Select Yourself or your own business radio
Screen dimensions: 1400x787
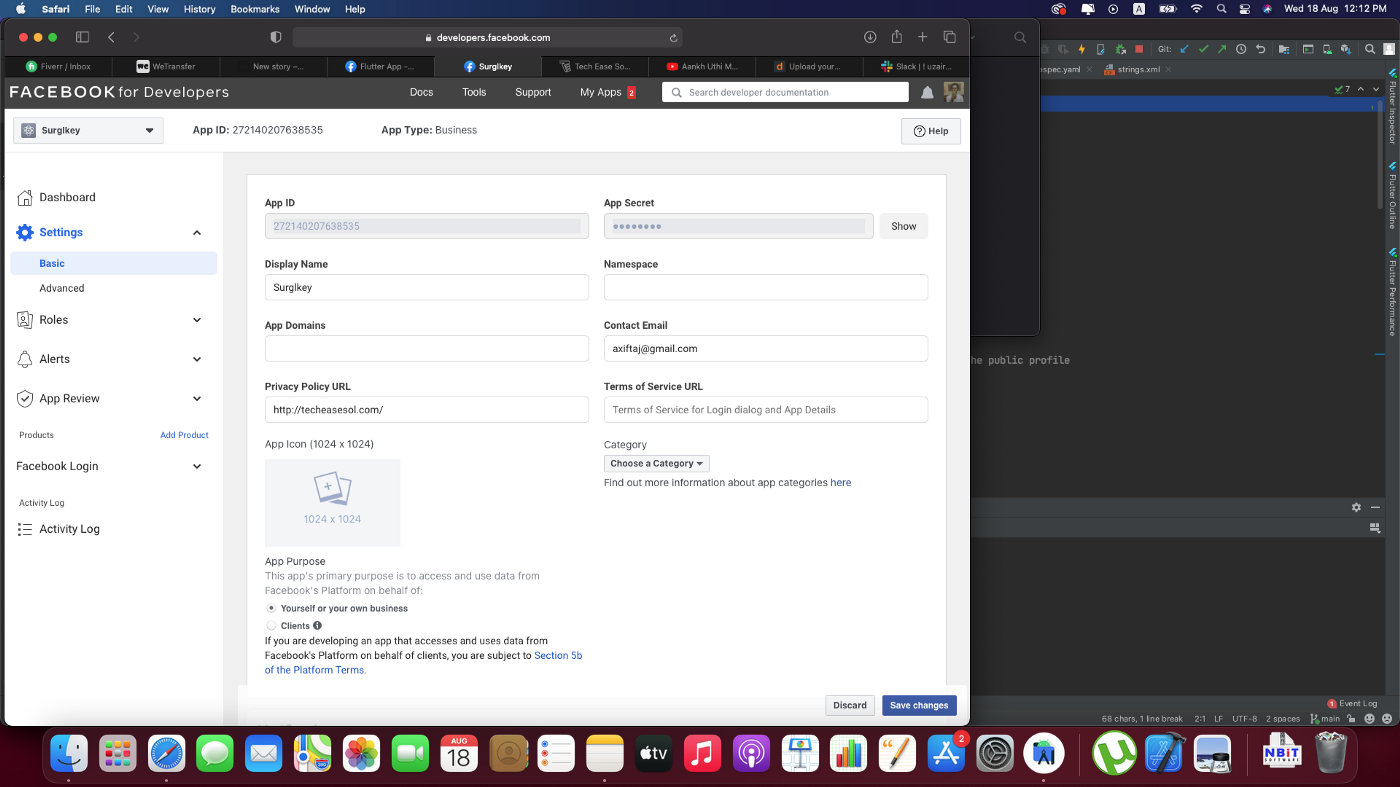271,608
